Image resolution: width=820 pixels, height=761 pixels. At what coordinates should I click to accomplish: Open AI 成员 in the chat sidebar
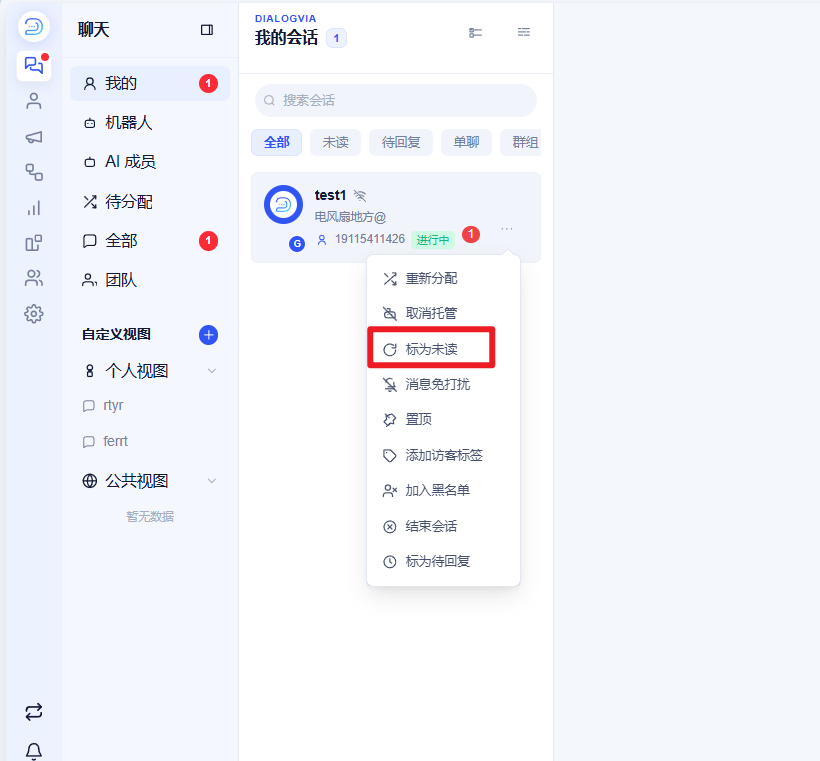tap(150, 162)
